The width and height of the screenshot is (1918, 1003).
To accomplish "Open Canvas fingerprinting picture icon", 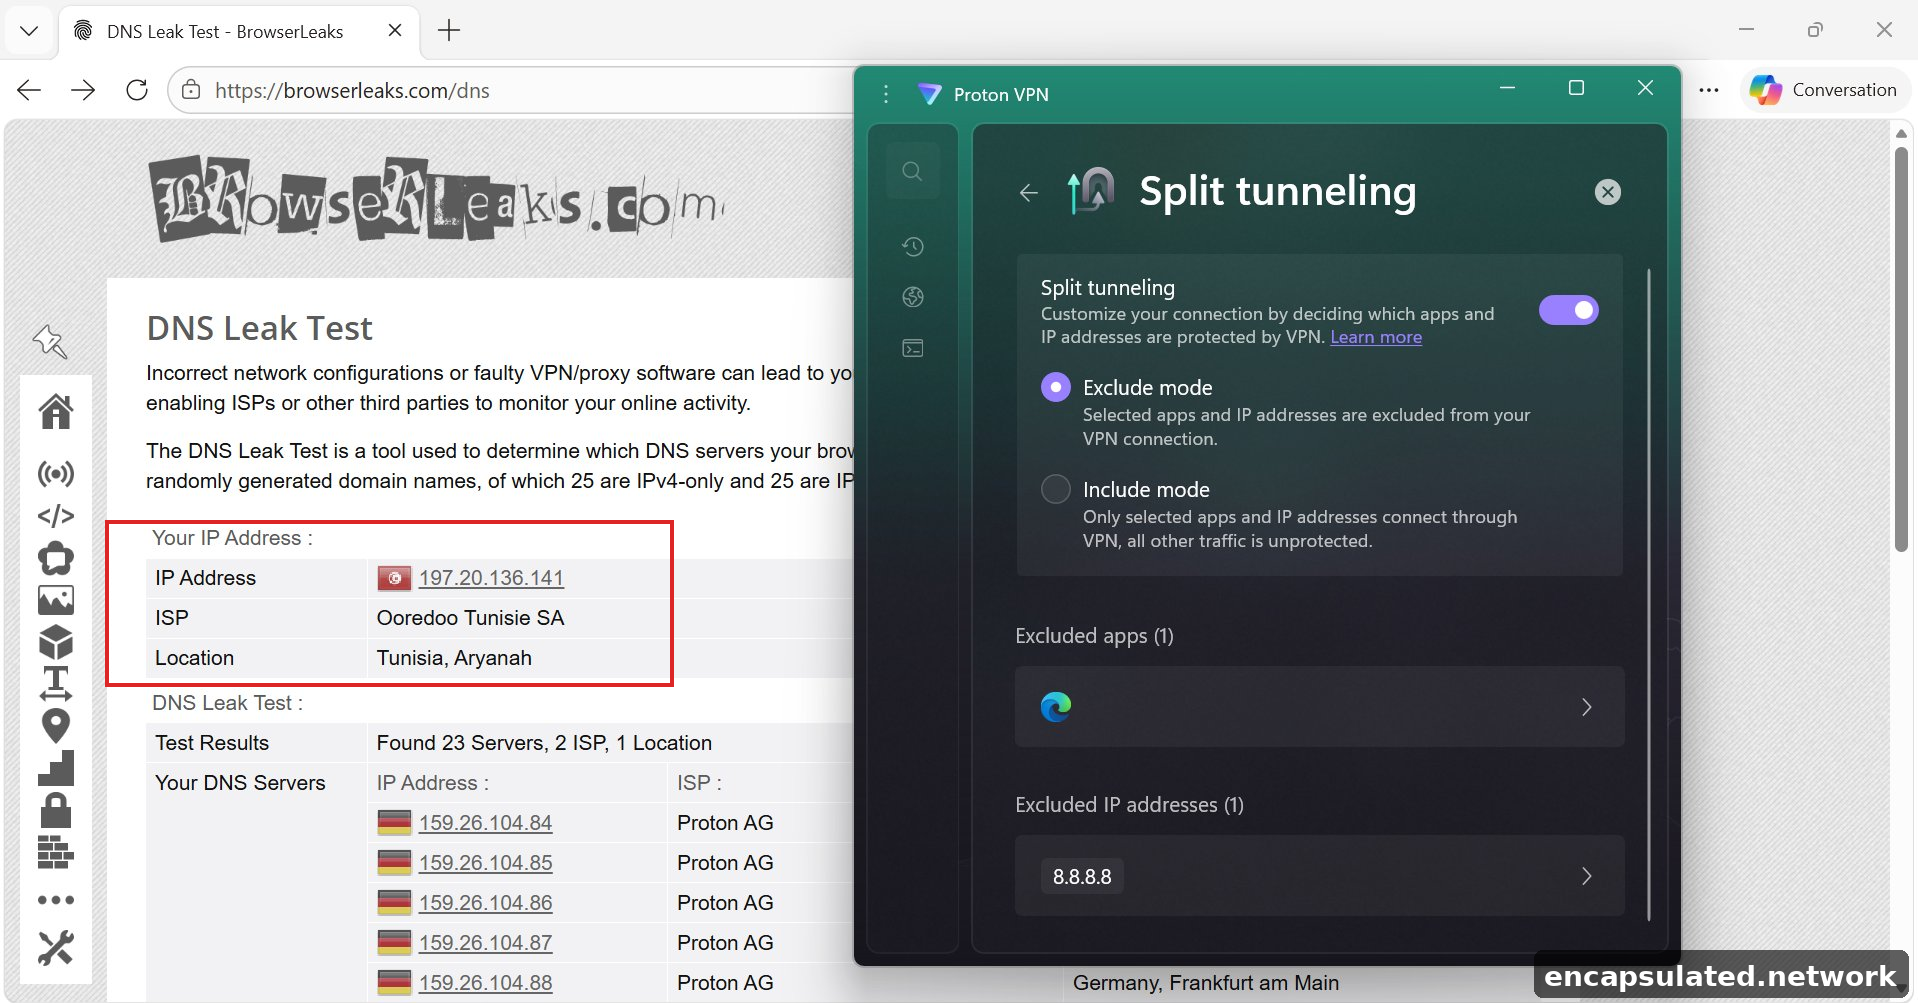I will [56, 600].
